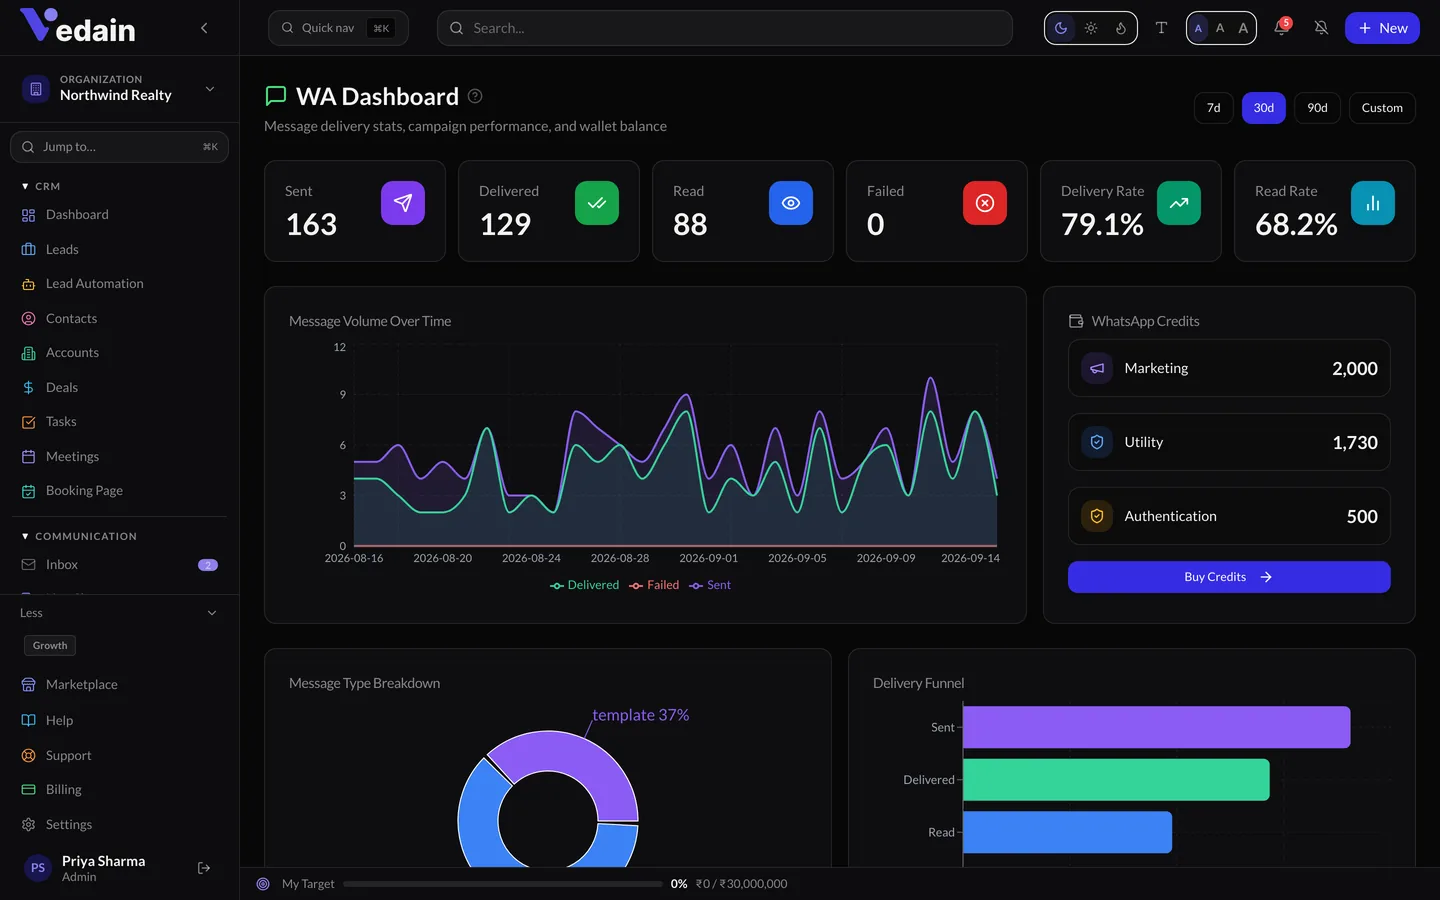Viewport: 1440px width, 900px height.
Task: Open the Quick nav button
Action: click(x=338, y=28)
